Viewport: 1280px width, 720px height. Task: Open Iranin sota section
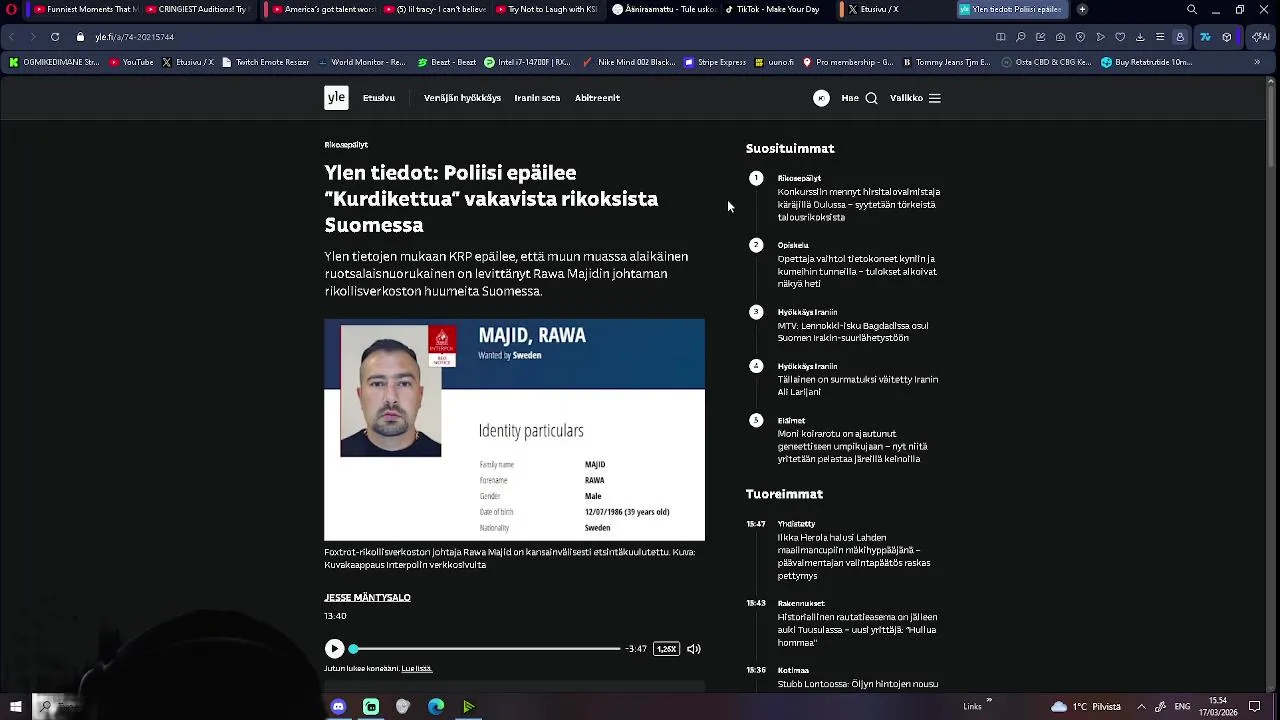tap(537, 98)
